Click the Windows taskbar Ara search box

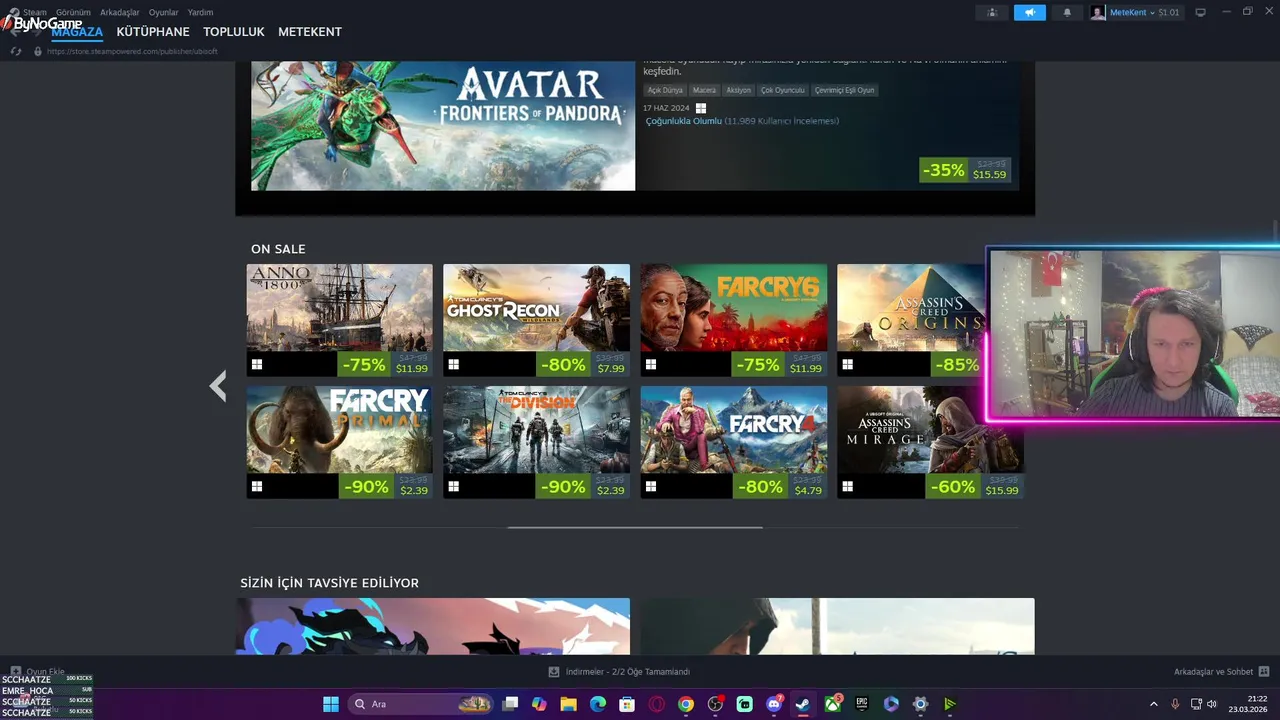point(420,704)
